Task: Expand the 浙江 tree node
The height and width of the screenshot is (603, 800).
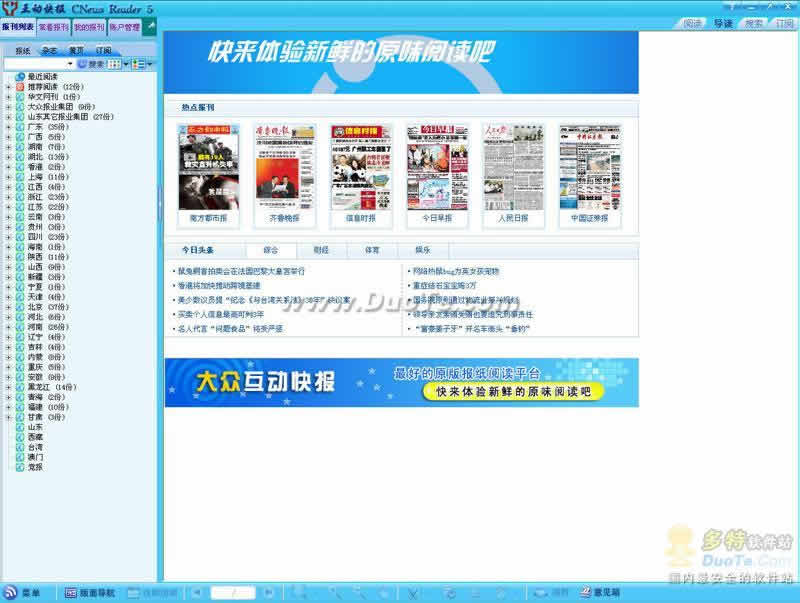Action: (x=8, y=197)
